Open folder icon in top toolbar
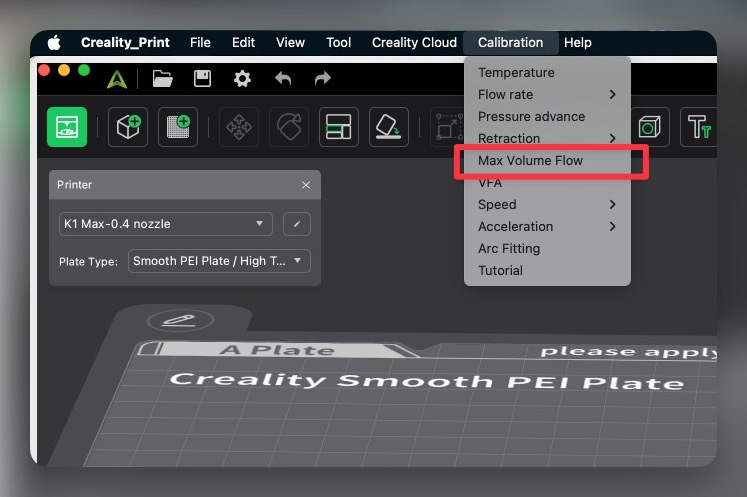Screen dimensions: 747x497 coord(162,78)
